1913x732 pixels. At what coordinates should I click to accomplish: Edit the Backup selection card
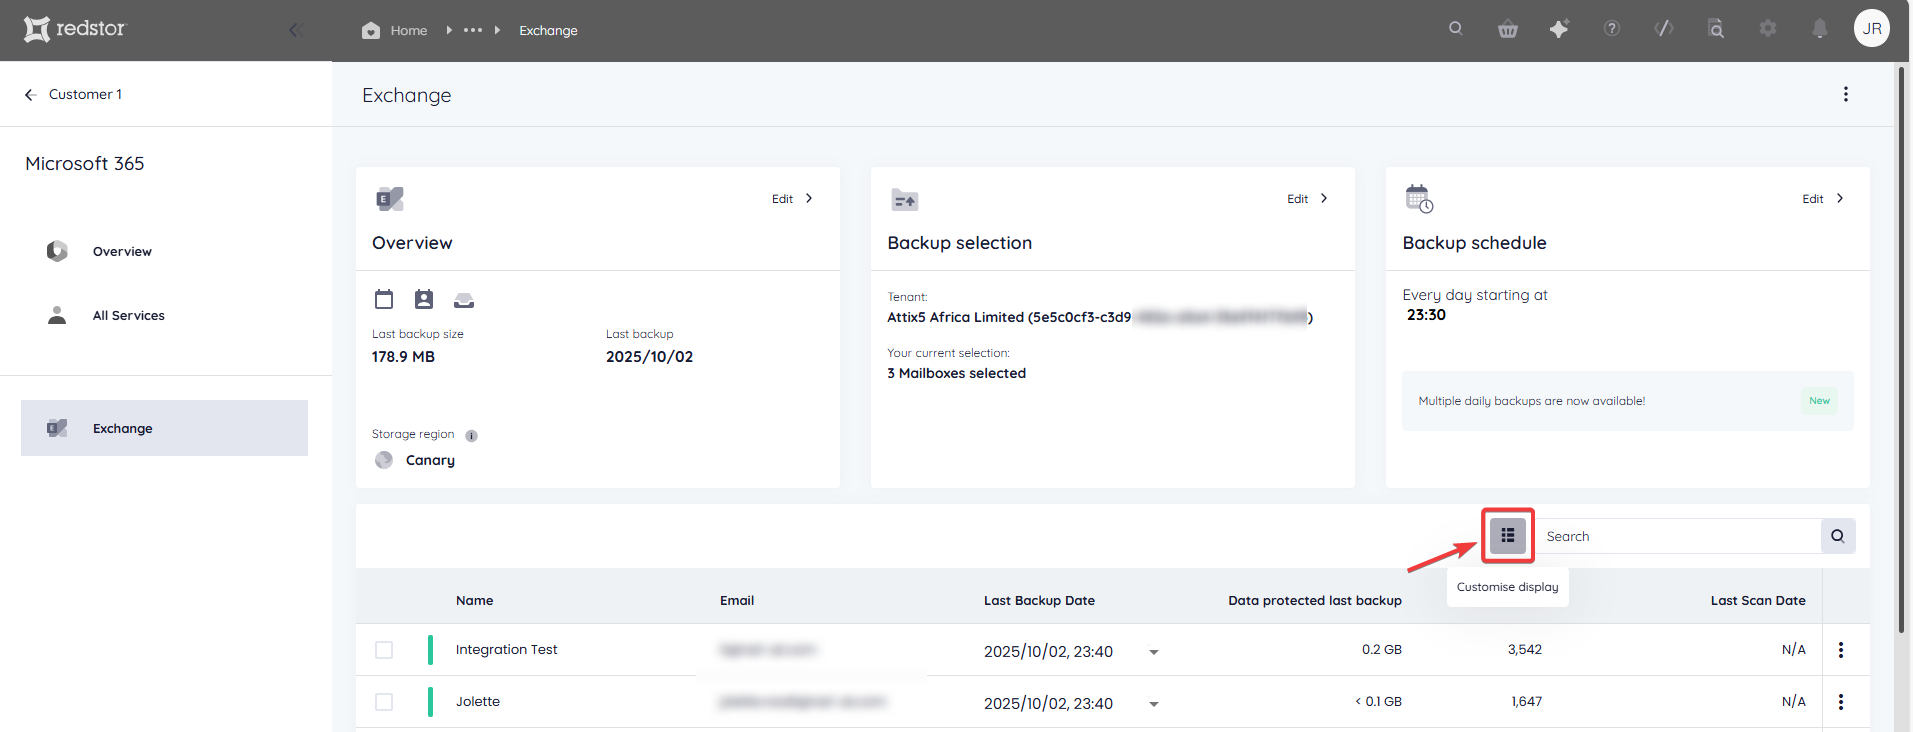pos(1308,199)
